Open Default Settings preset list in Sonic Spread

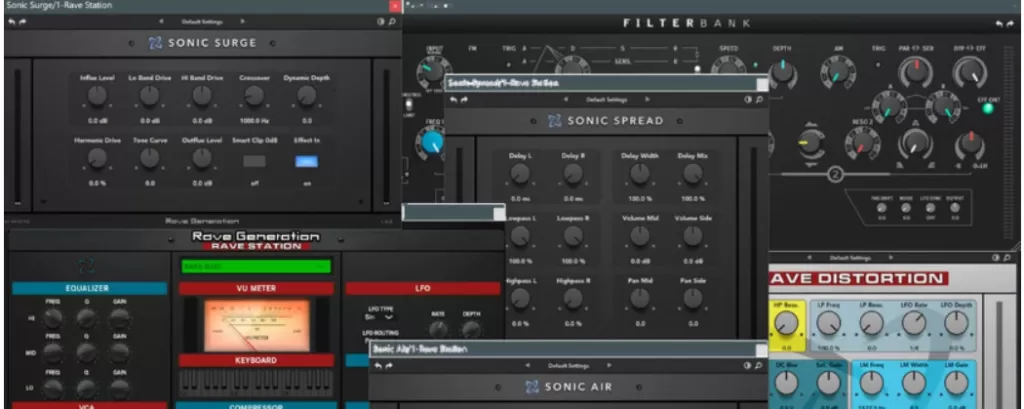click(607, 100)
